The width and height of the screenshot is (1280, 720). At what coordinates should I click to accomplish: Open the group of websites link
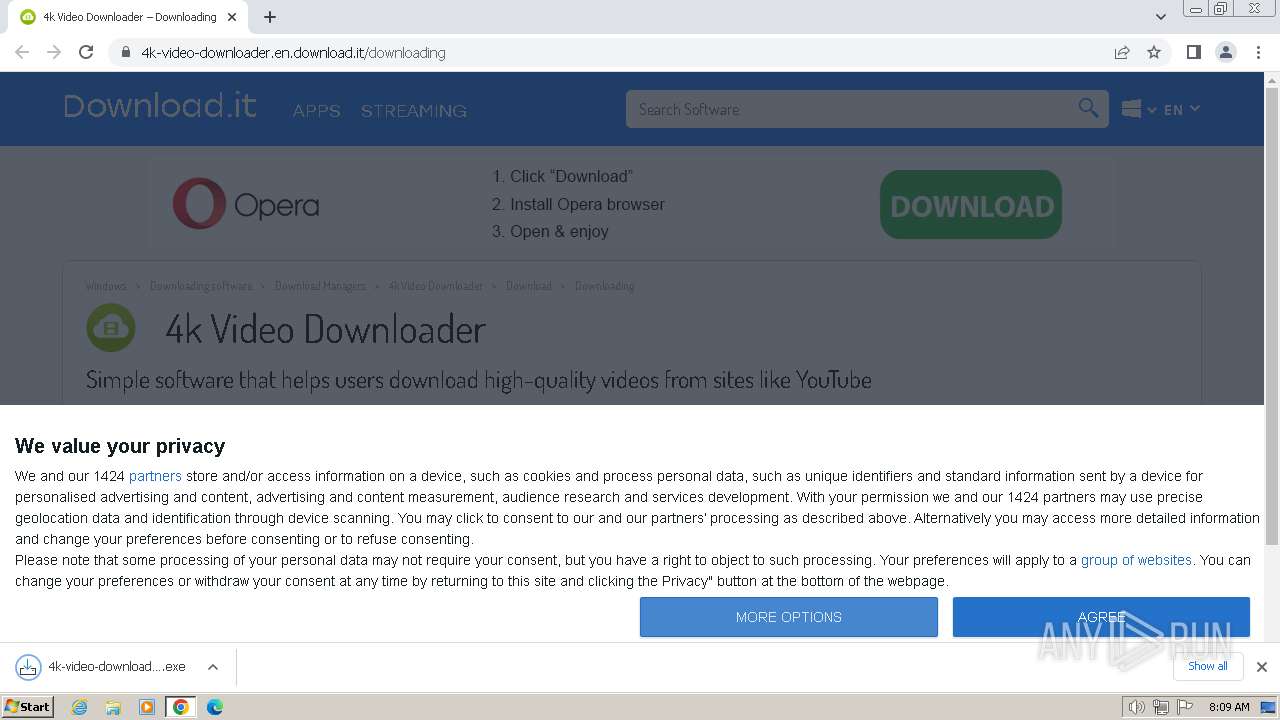point(1136,560)
